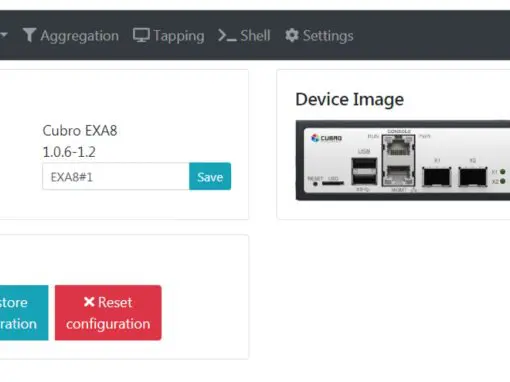Click the Aggregation funnel icon
Viewport: 510px width, 382px height.
coord(29,35)
